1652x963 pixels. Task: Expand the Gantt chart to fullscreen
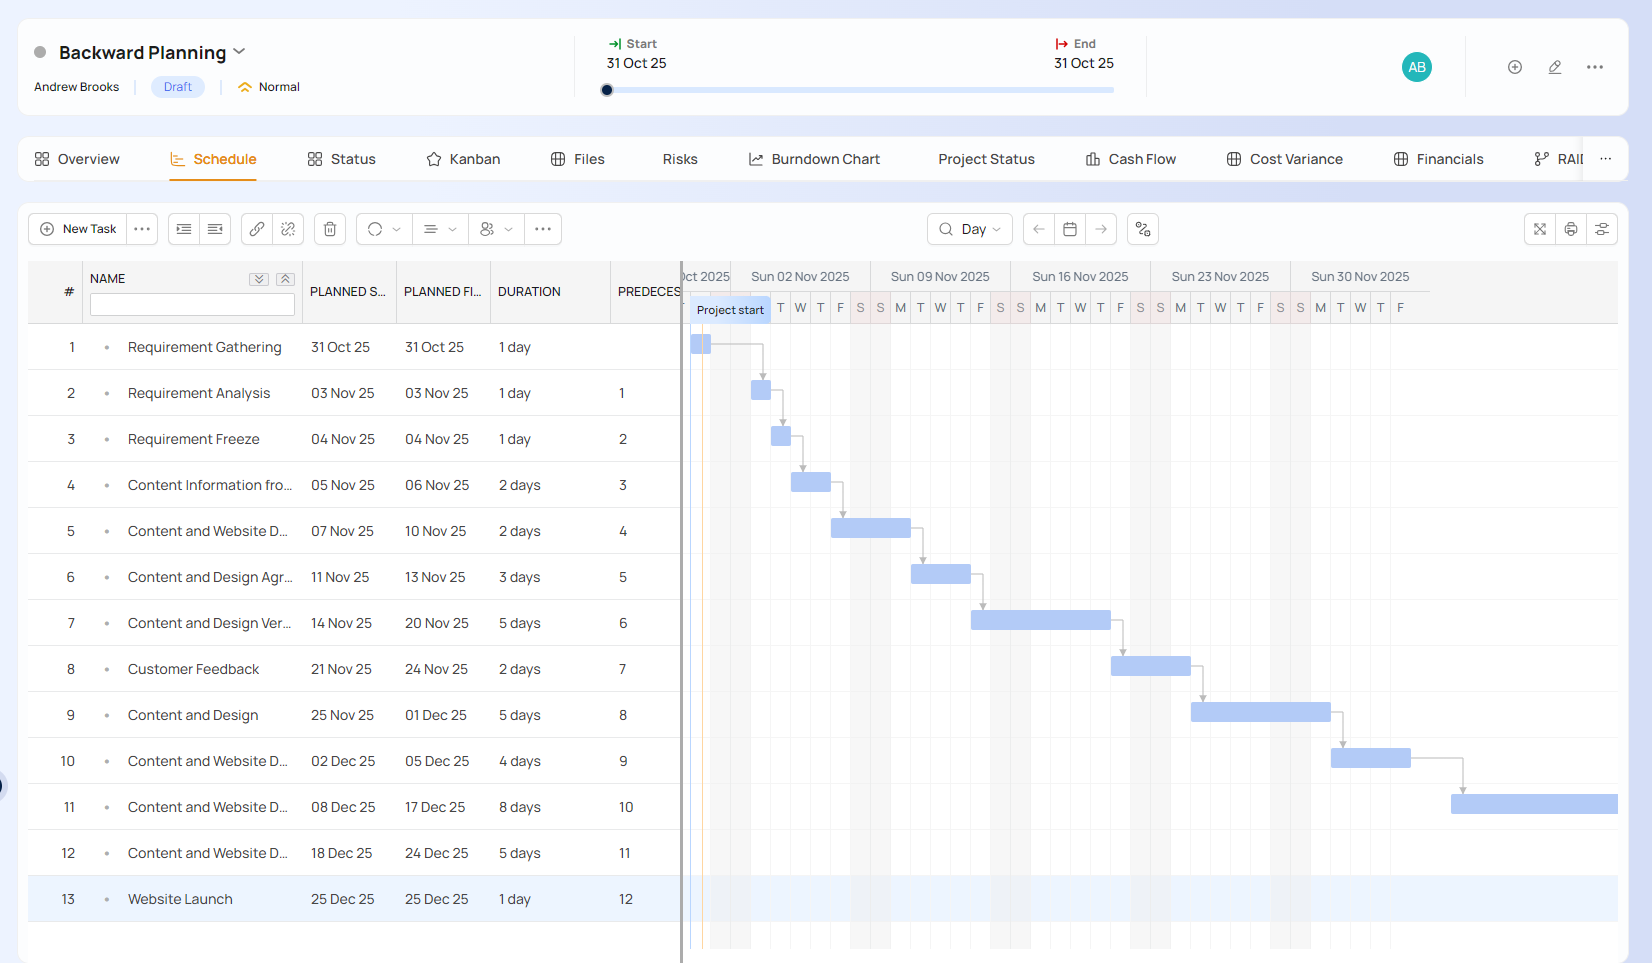(1540, 229)
